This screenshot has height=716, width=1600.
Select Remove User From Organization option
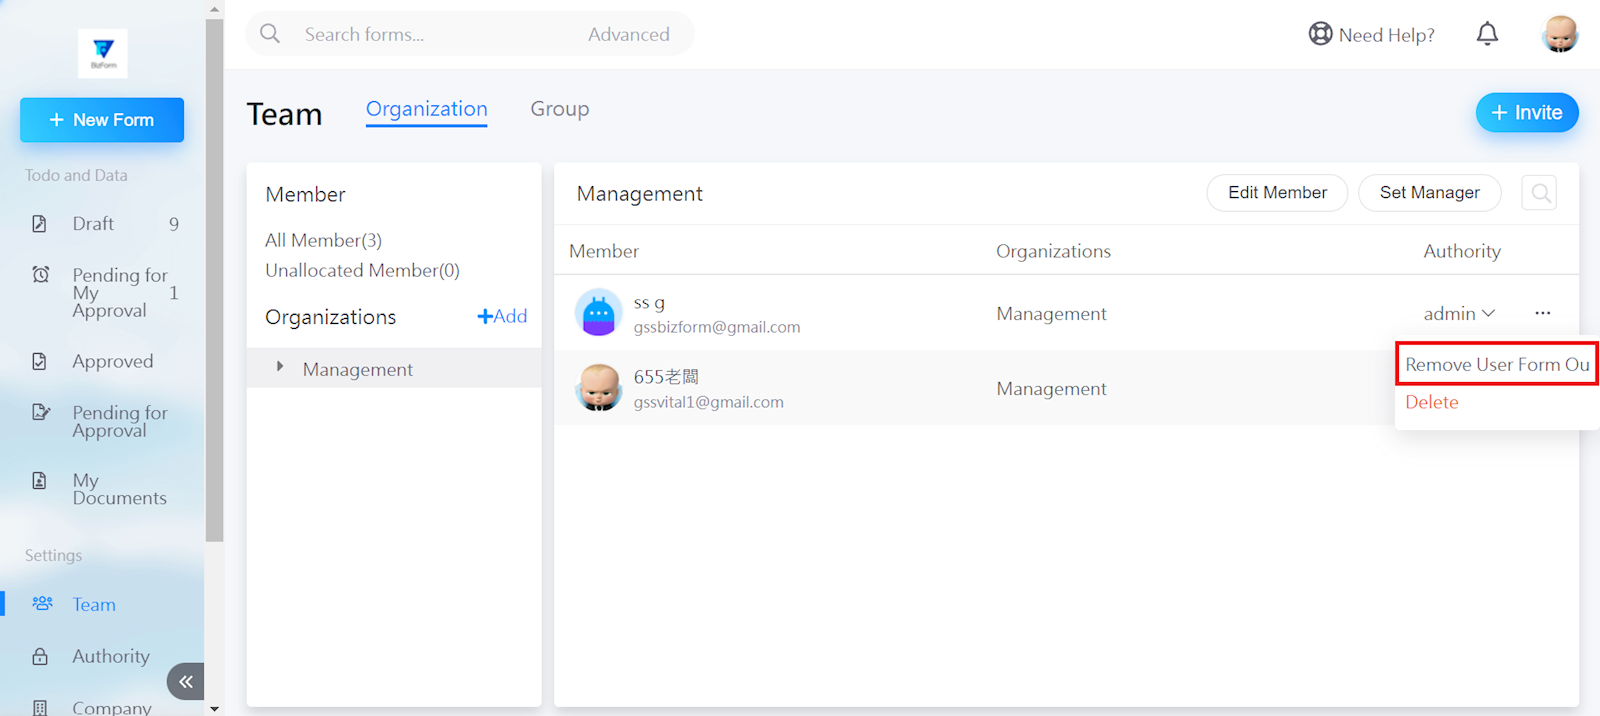pos(1496,364)
